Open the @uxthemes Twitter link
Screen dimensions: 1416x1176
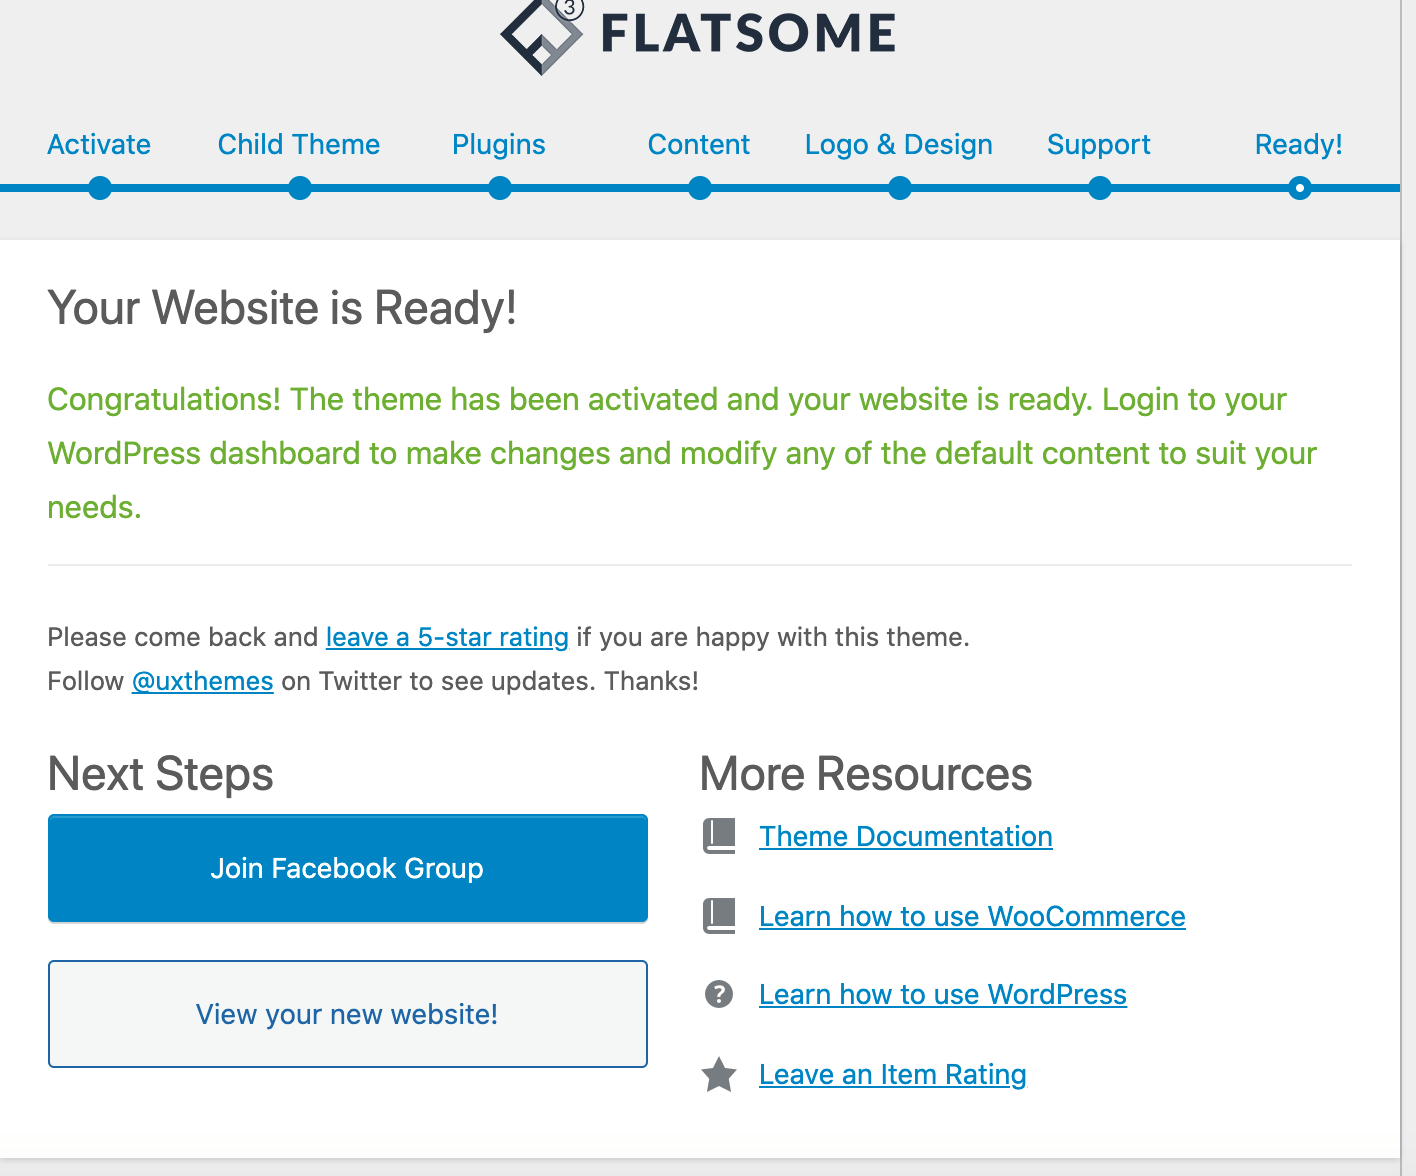pos(203,681)
